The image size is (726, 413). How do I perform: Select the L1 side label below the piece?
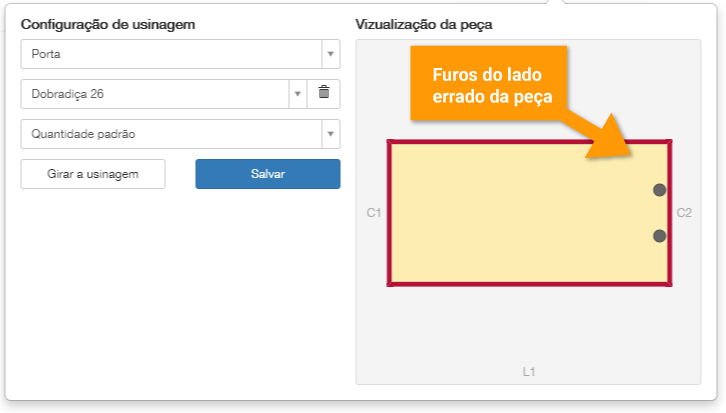[x=529, y=372]
